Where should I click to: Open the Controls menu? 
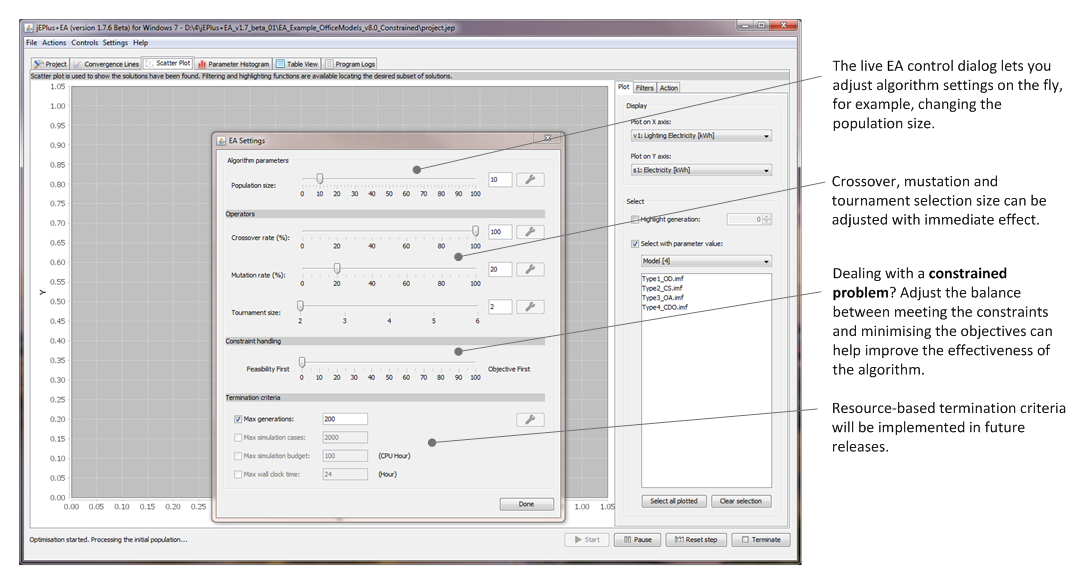(x=85, y=43)
